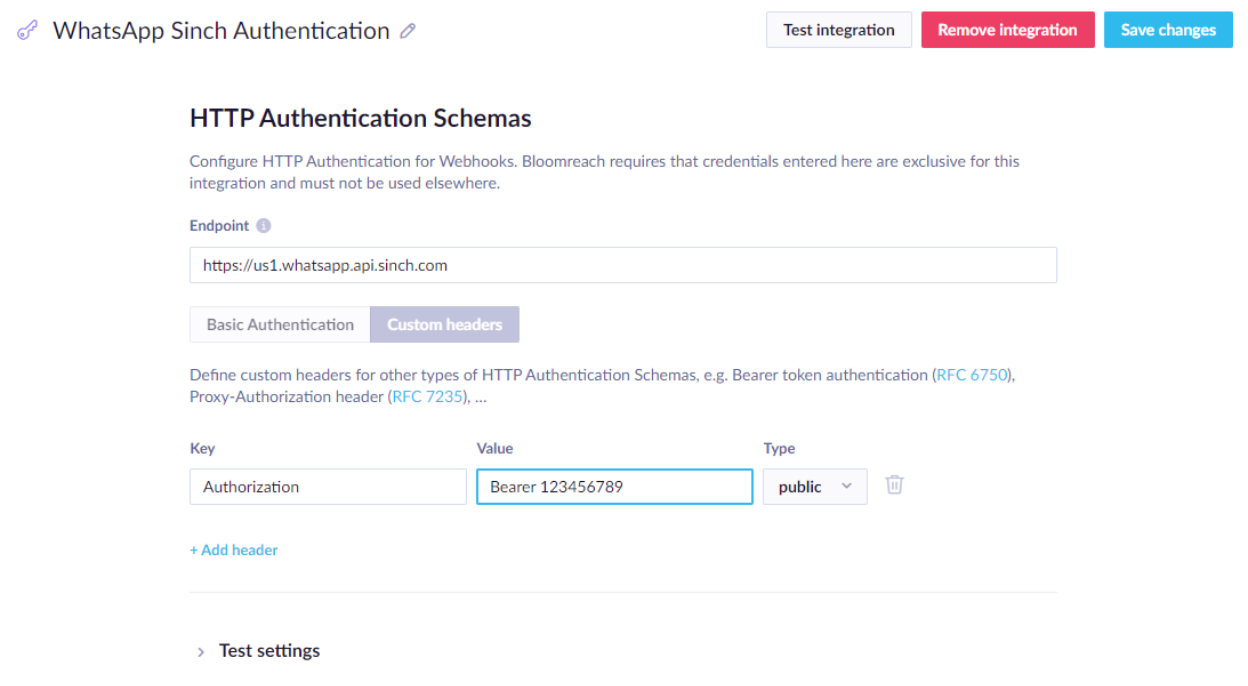Open the Type dropdown set to public
This screenshot has height=686, width=1248.
[x=814, y=487]
